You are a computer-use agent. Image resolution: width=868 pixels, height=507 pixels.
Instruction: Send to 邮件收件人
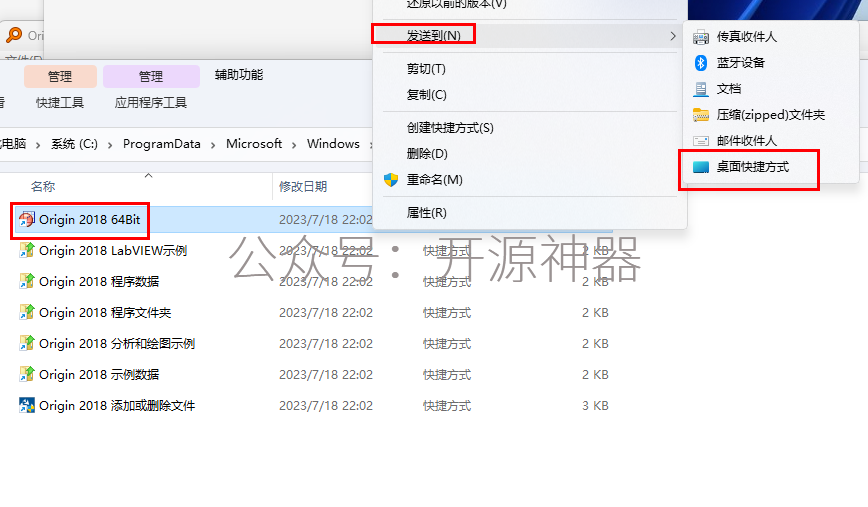(746, 141)
